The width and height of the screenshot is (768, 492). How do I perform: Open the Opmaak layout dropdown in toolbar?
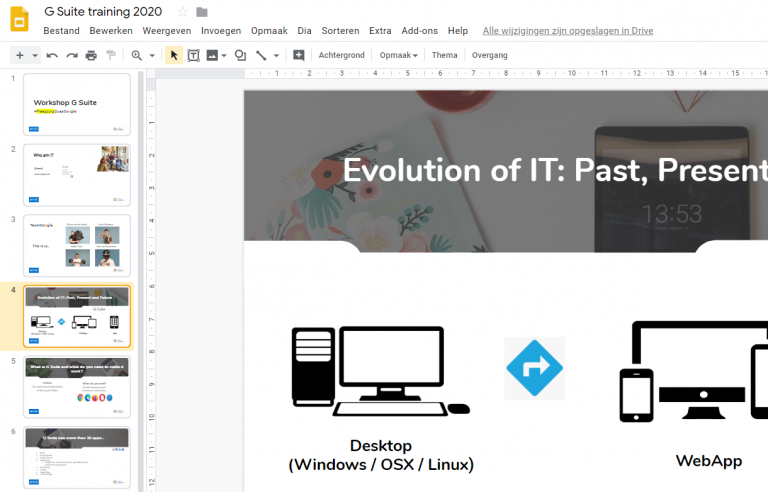click(399, 55)
